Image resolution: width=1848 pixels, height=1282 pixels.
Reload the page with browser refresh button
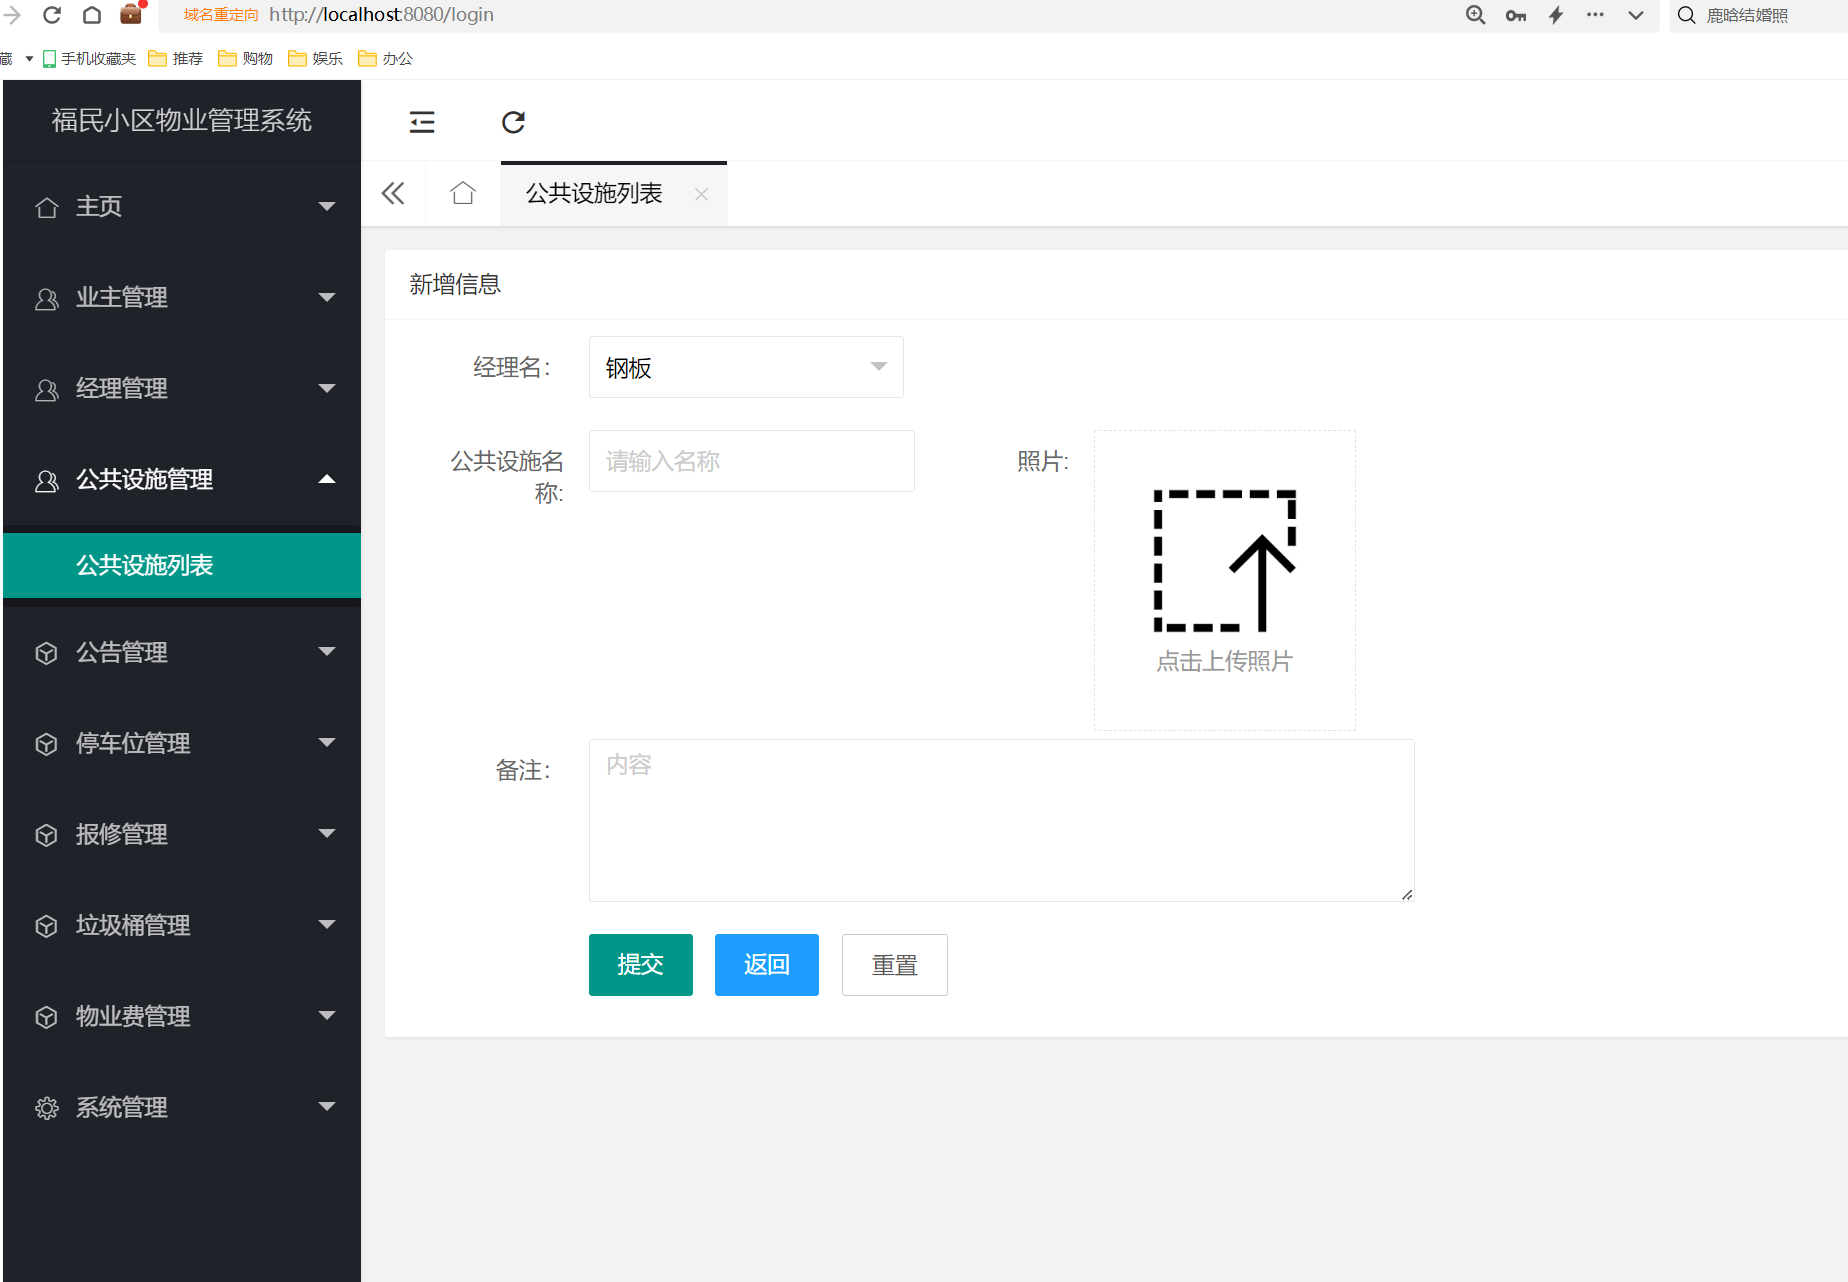point(52,15)
